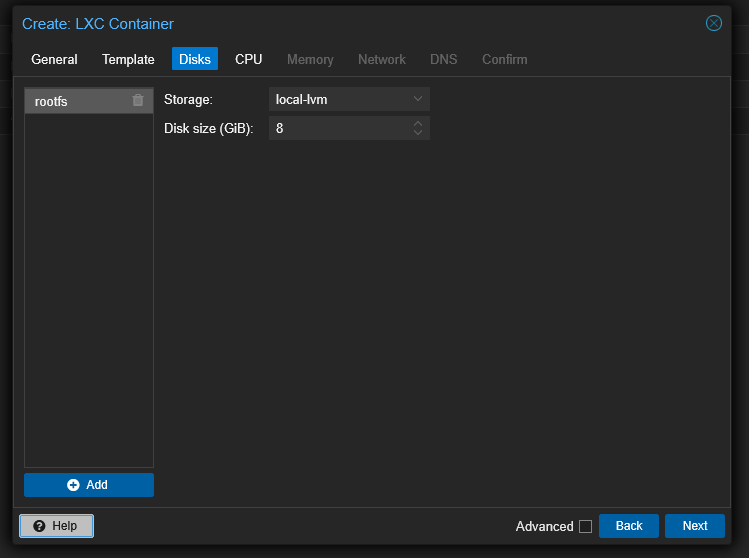Close the Create LXC Container dialog
The width and height of the screenshot is (749, 558).
tap(714, 23)
